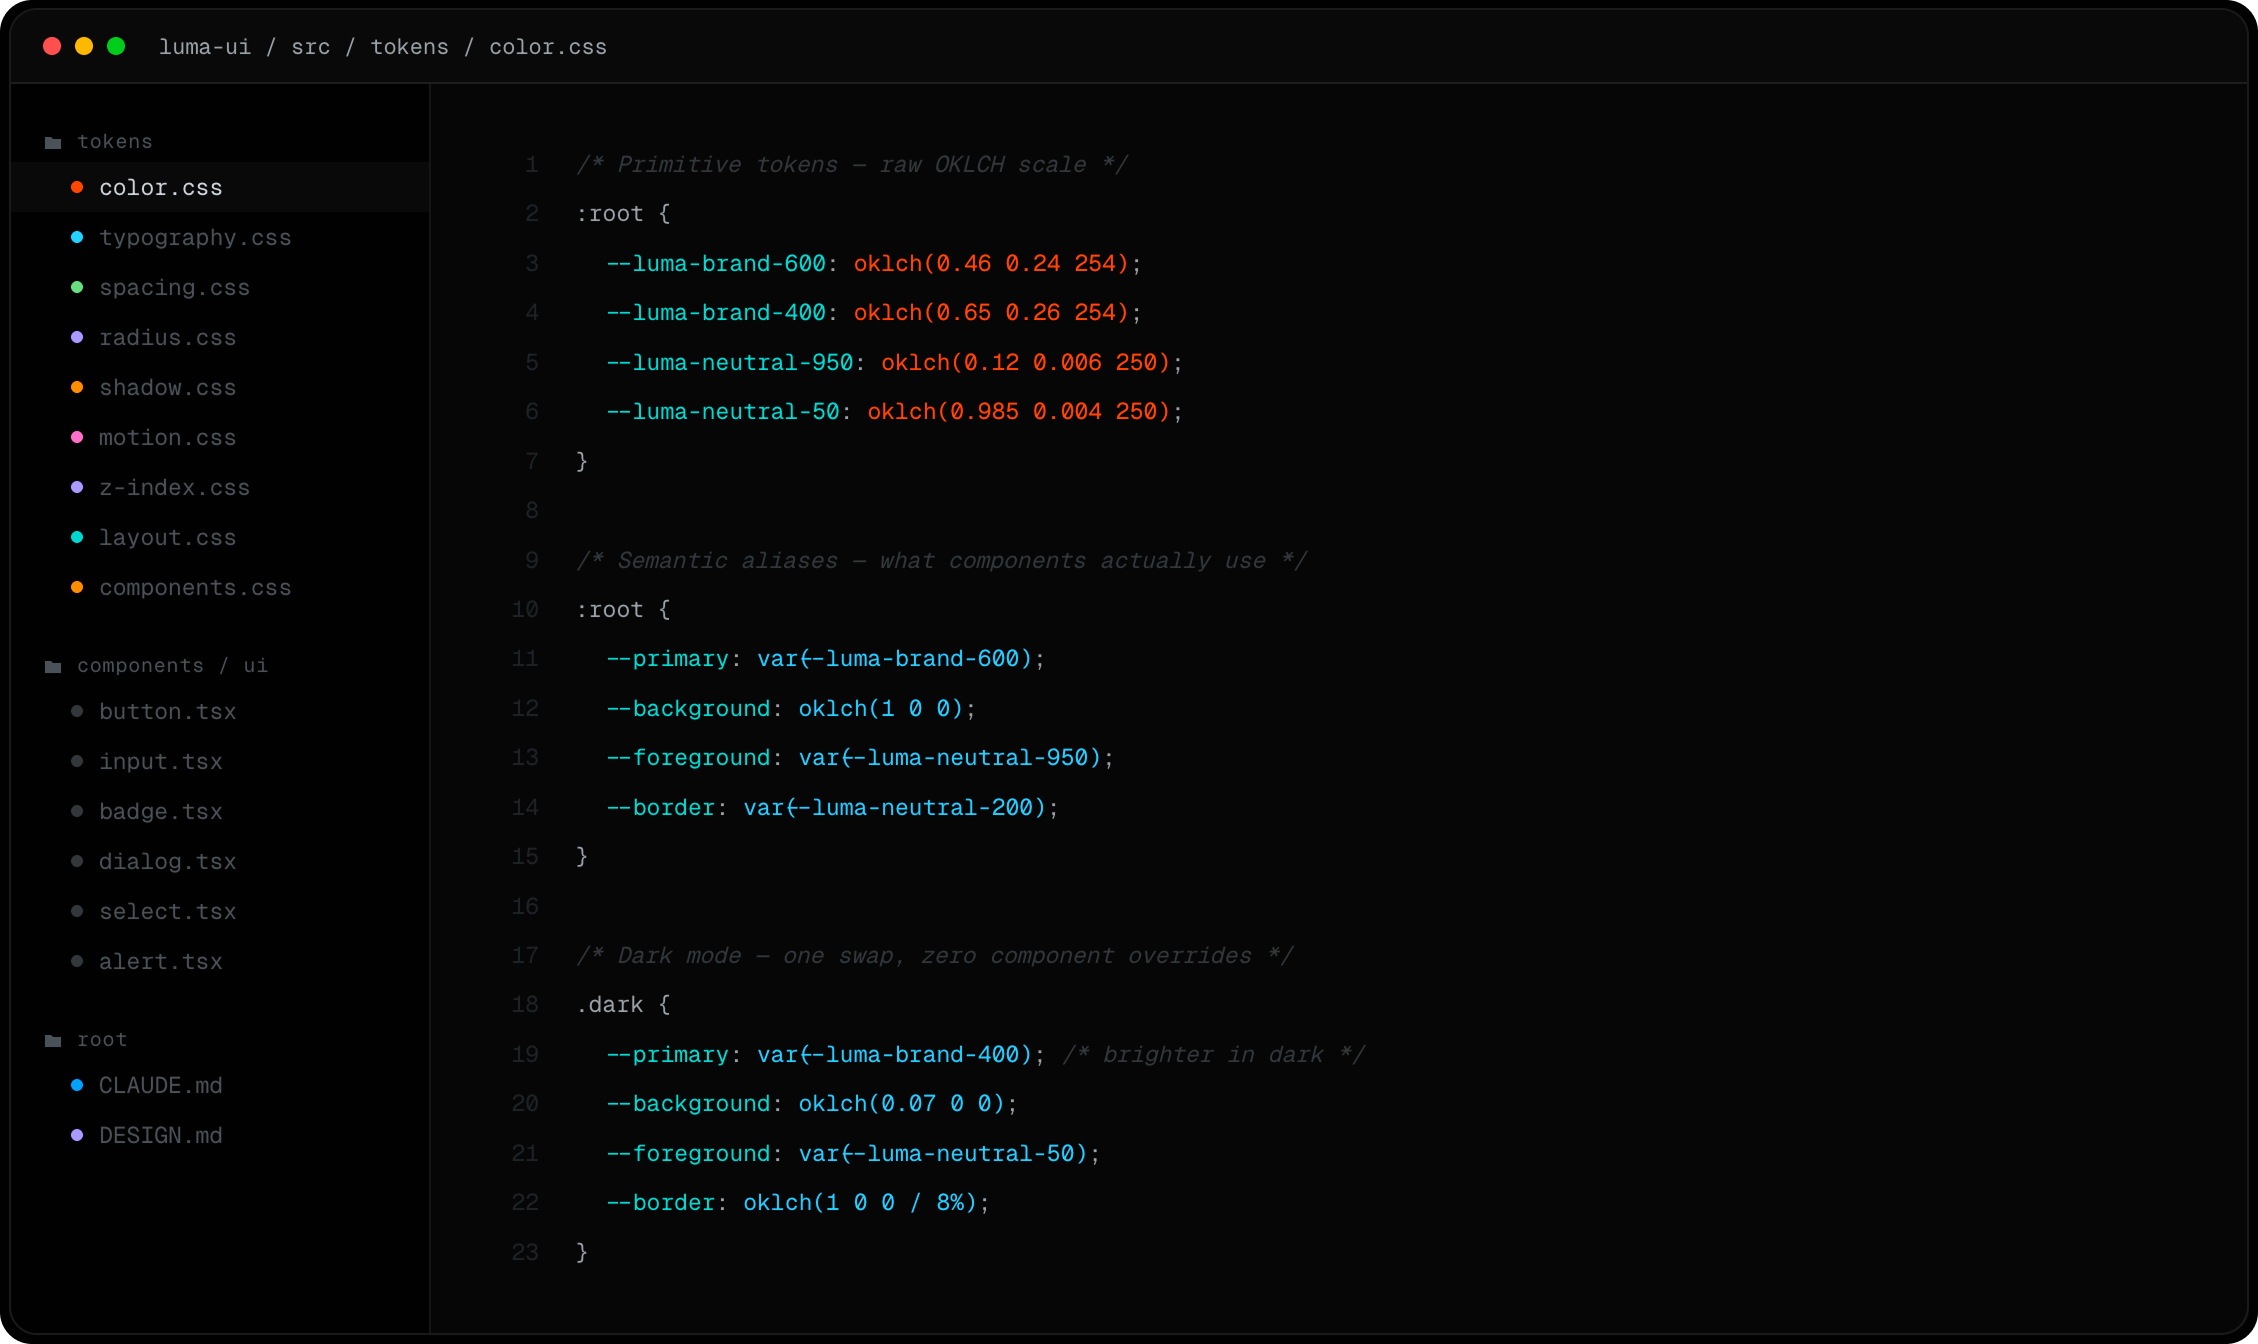
Task: Click var(--luma-brand-600) on line 11
Action: tap(895, 658)
